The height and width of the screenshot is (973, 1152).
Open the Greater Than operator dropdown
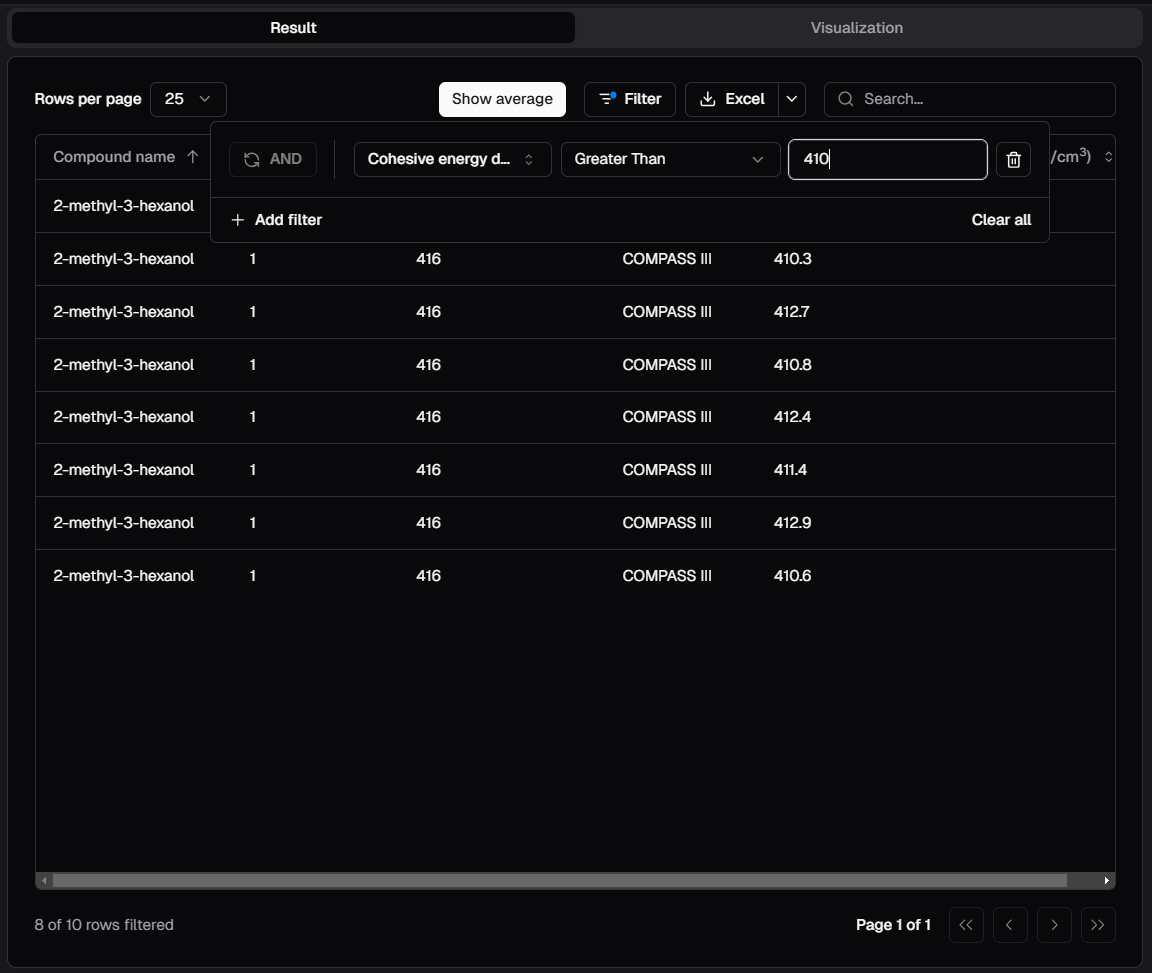670,160
